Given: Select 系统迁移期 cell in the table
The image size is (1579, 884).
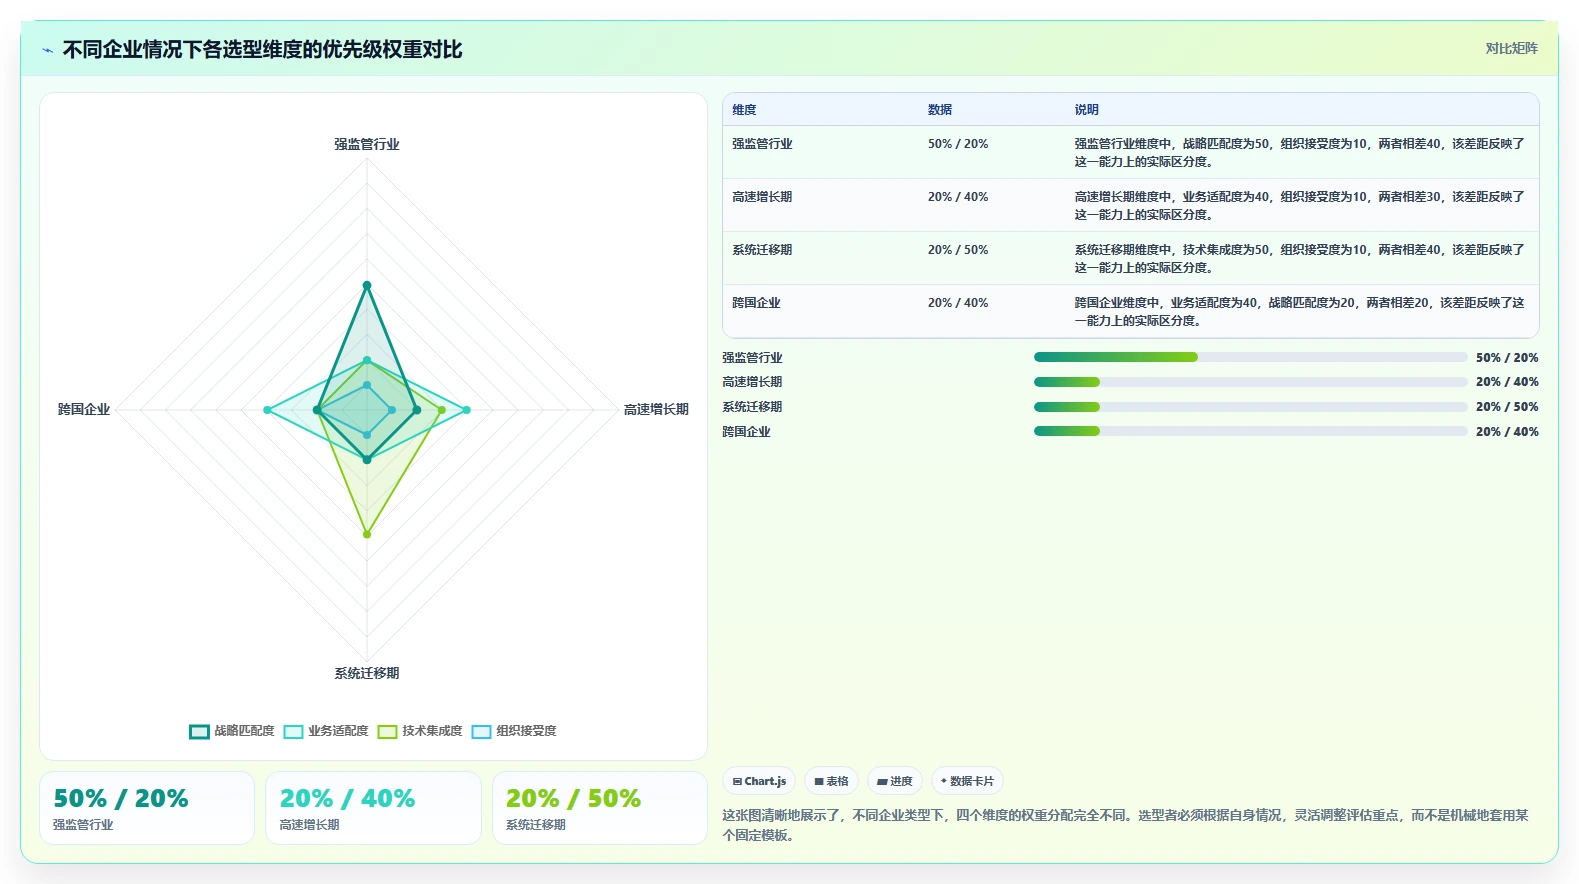Looking at the screenshot, I should point(762,250).
